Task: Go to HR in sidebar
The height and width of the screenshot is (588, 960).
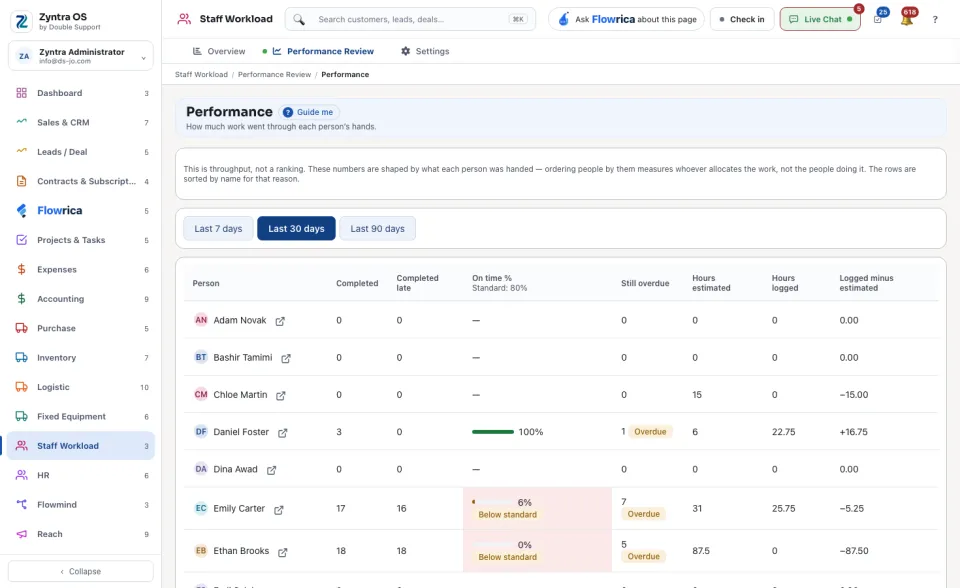Action: click(81, 475)
